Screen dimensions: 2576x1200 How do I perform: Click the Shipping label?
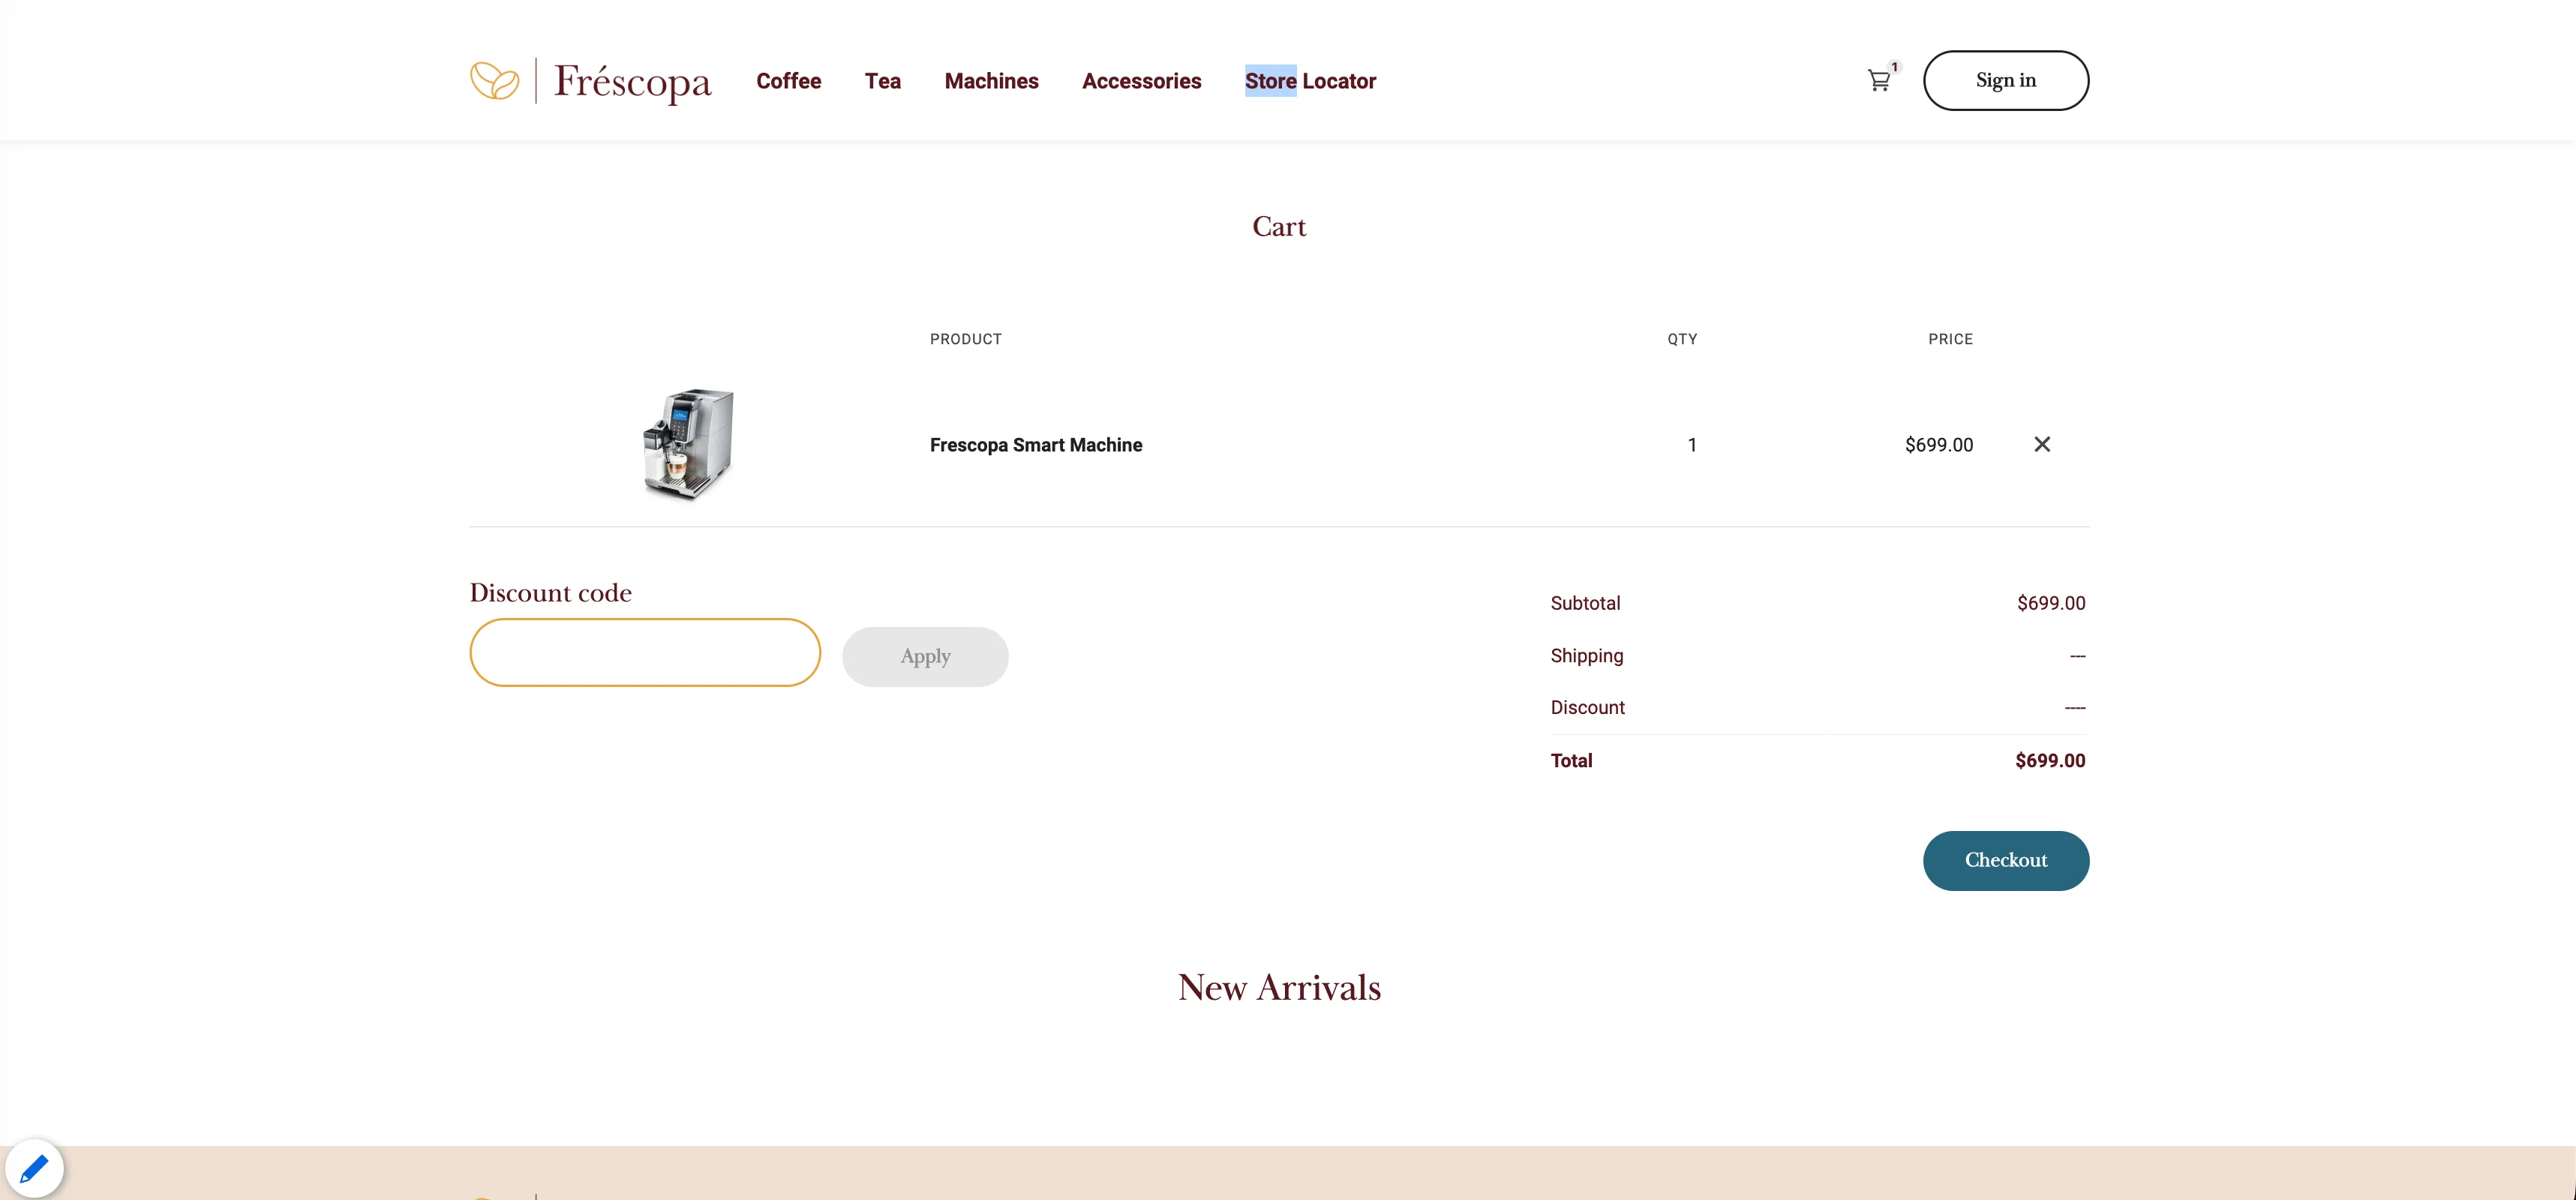[1586, 656]
